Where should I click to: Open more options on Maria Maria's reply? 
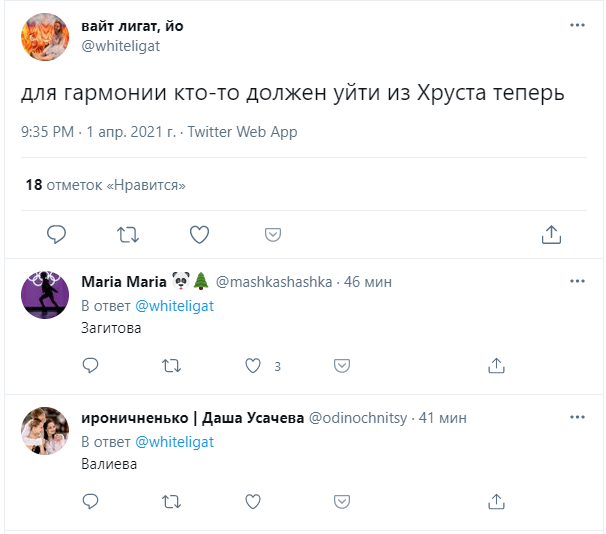pyautogui.click(x=577, y=282)
